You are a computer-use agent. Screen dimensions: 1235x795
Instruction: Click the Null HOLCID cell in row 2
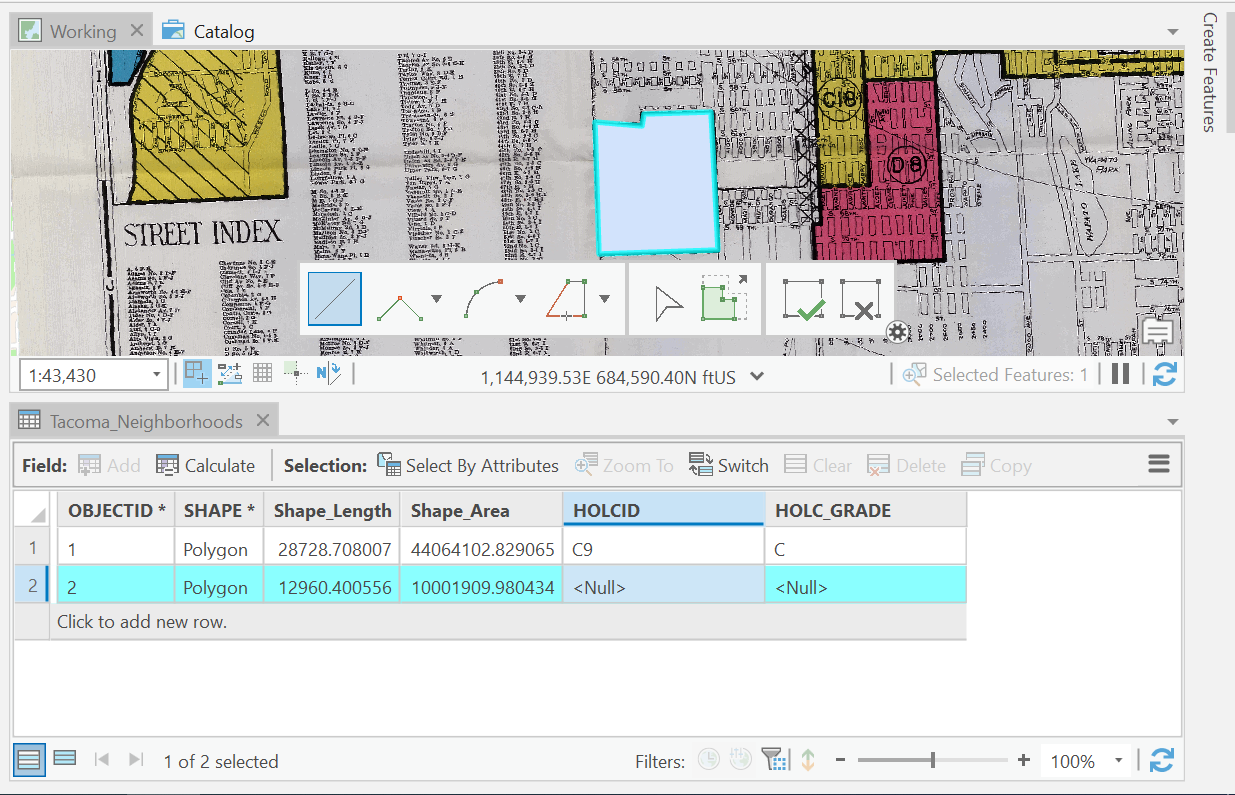(664, 587)
